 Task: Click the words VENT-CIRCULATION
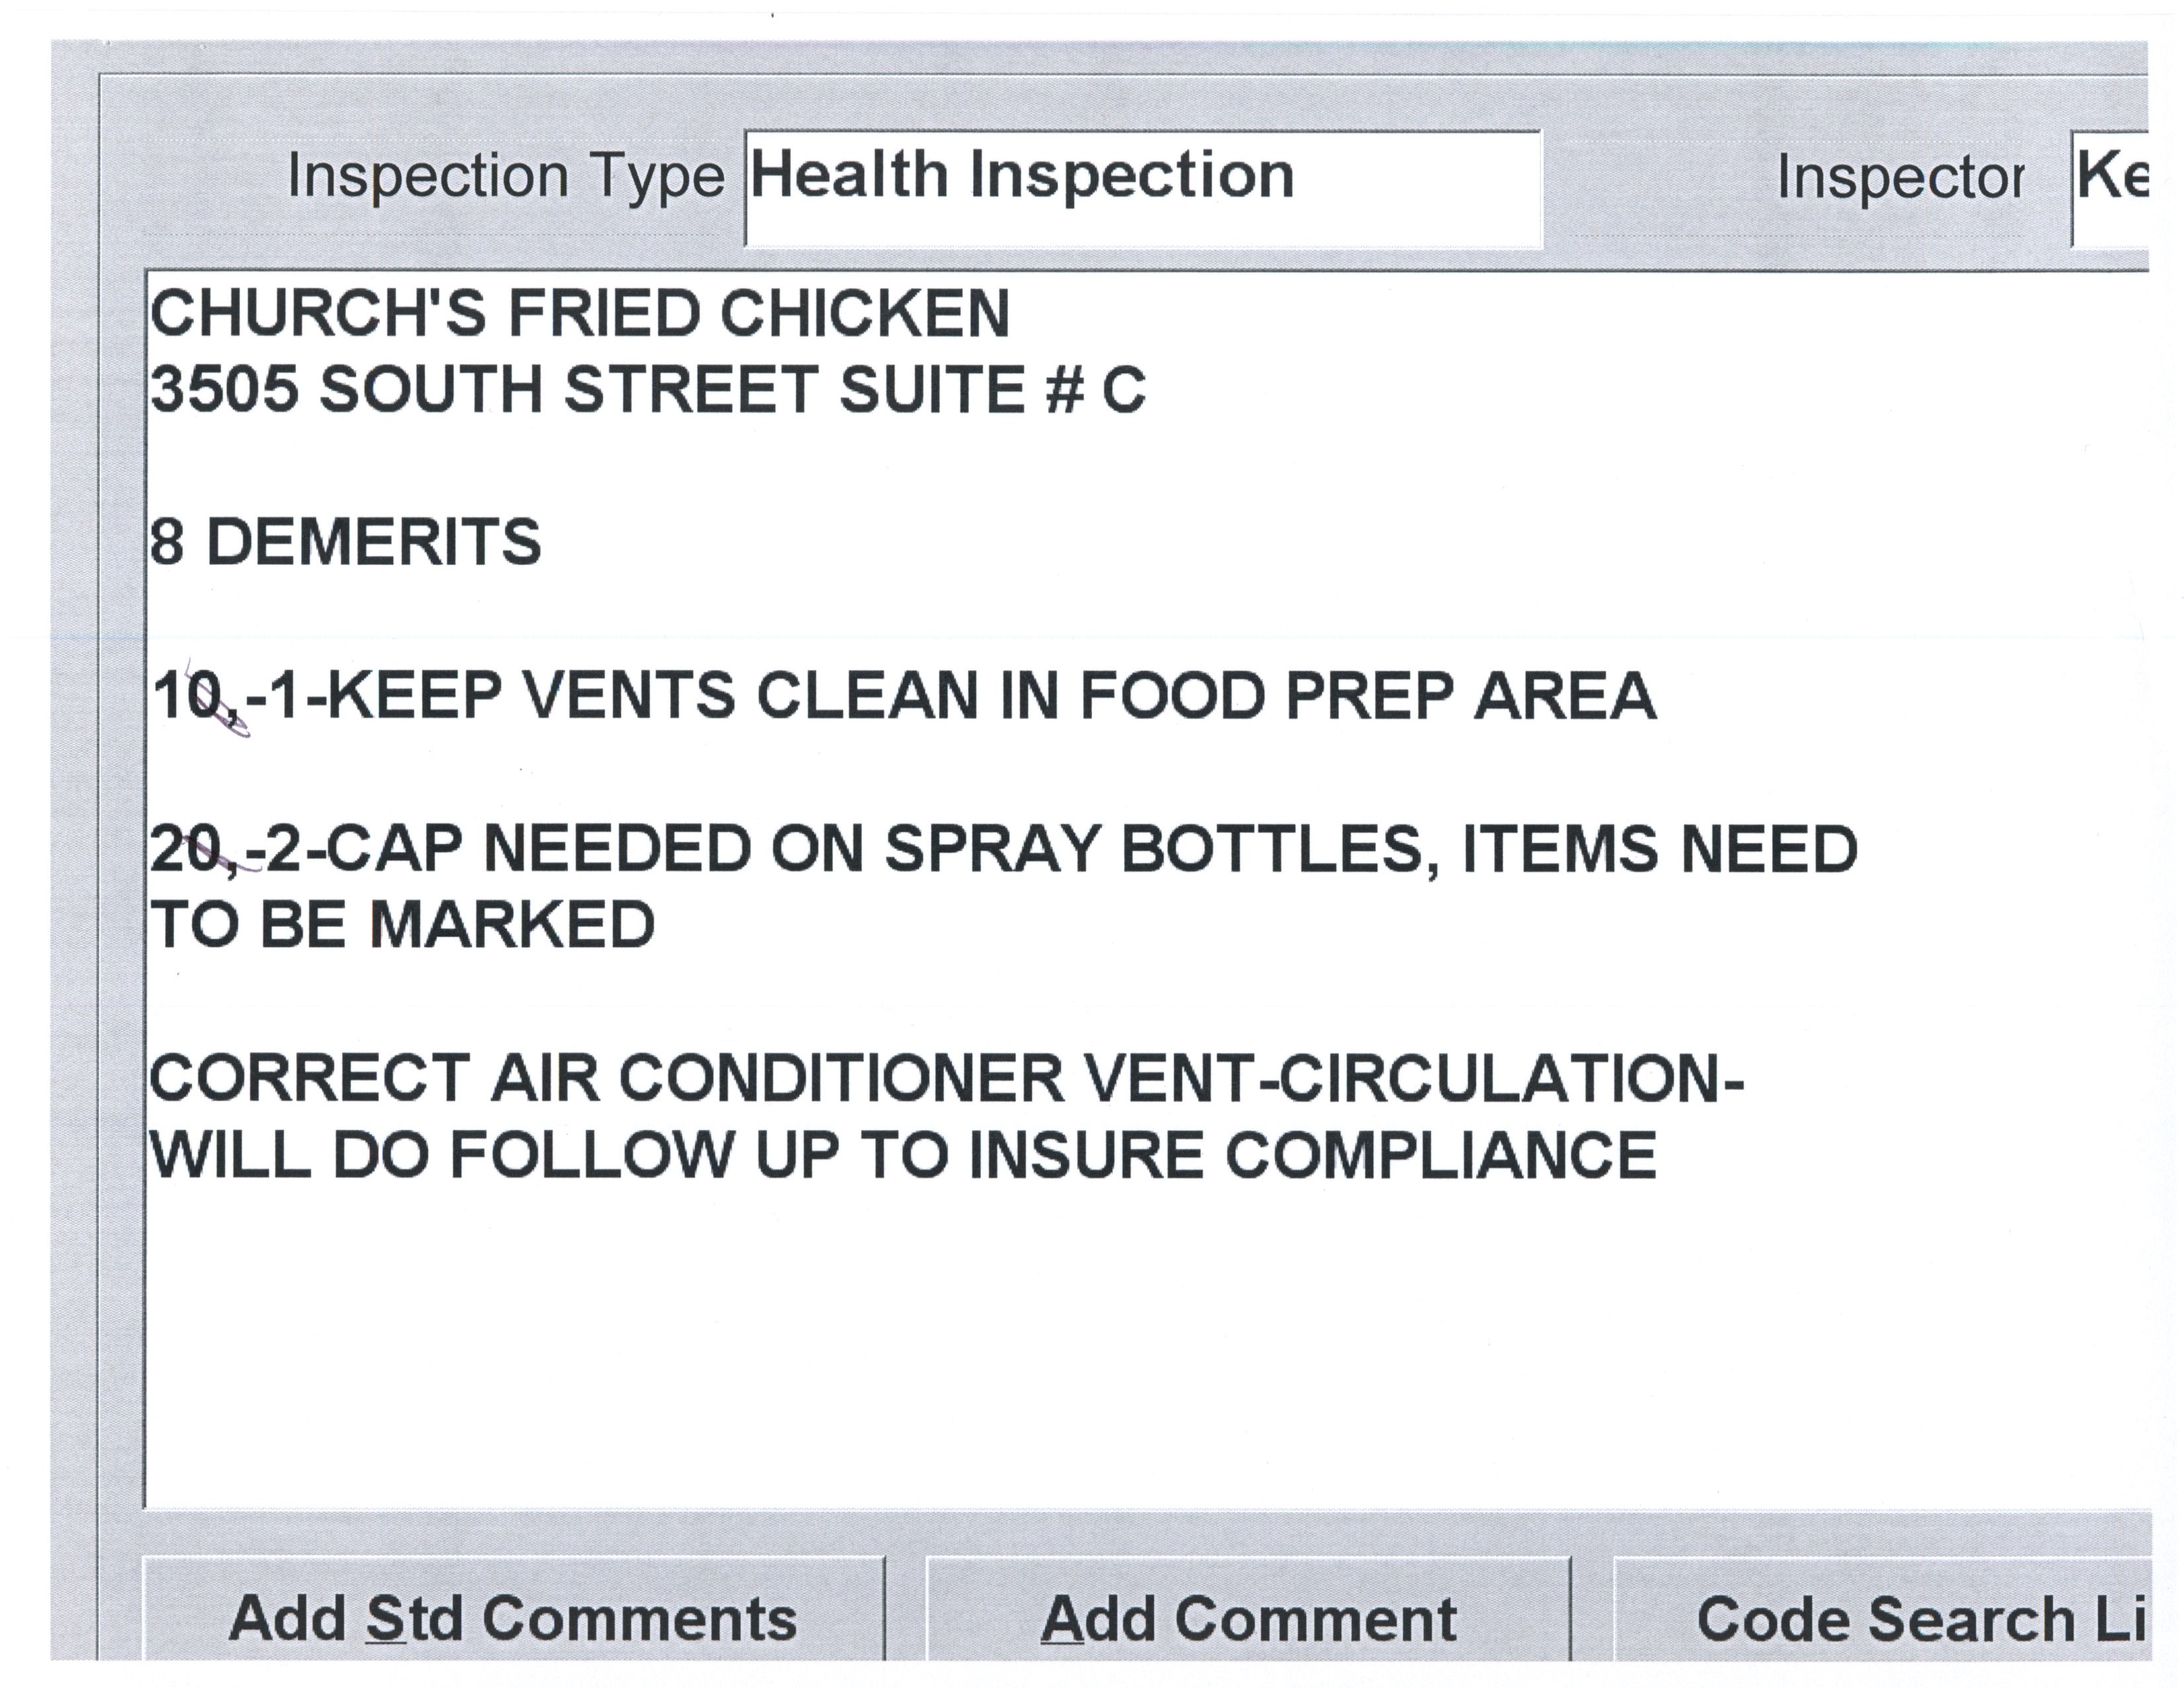[x=1414, y=1080]
